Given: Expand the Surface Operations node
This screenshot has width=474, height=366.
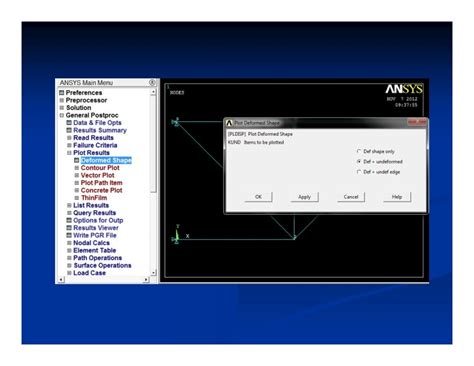Looking at the screenshot, I should pos(69,265).
